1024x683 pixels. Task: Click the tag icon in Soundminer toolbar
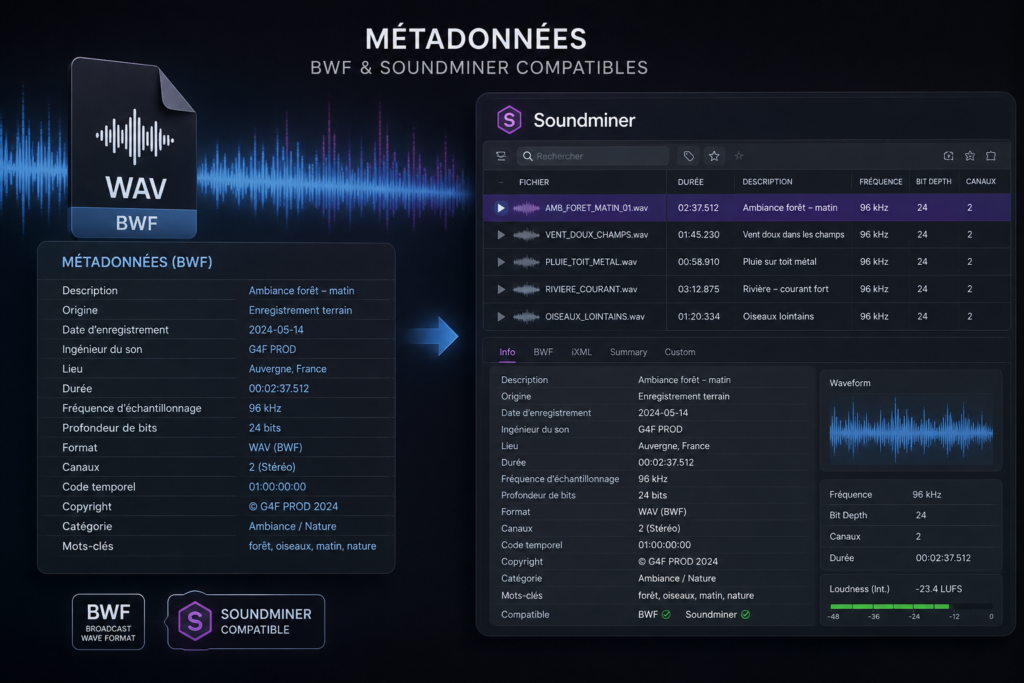click(x=688, y=156)
